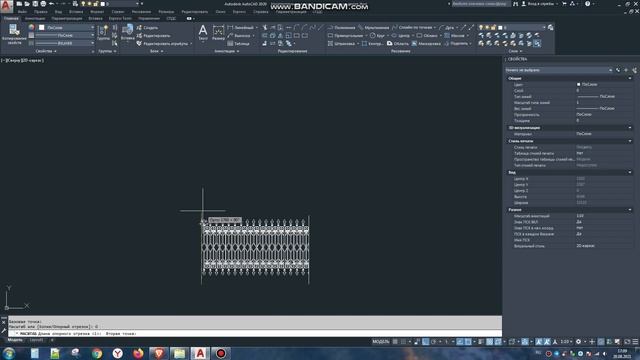Select the Region (Область) tool
The image size is (640, 360).
[398, 43]
